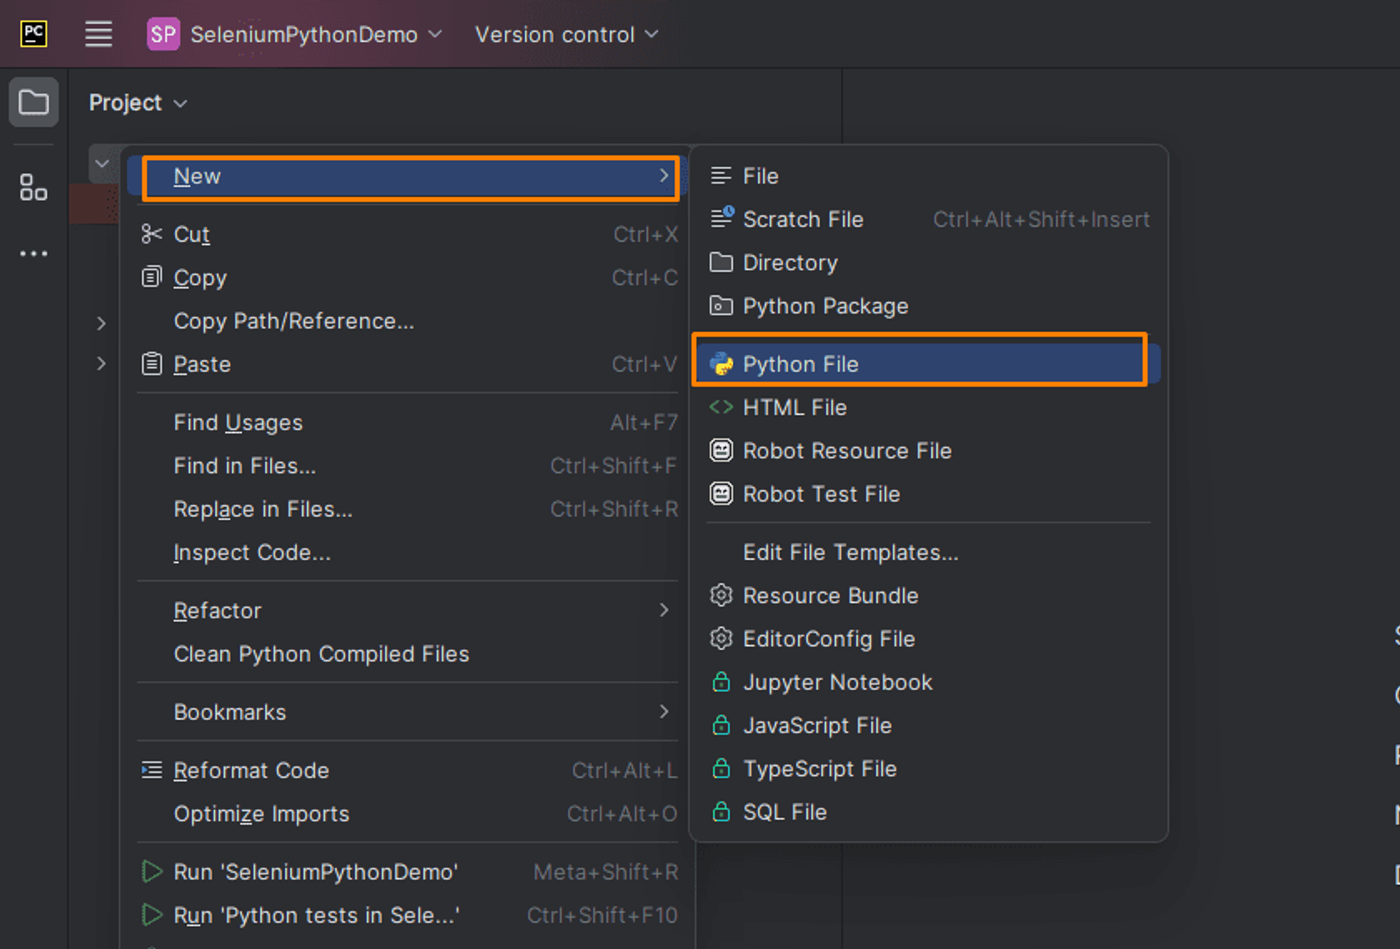Click the Python icon beside Python File

point(721,364)
